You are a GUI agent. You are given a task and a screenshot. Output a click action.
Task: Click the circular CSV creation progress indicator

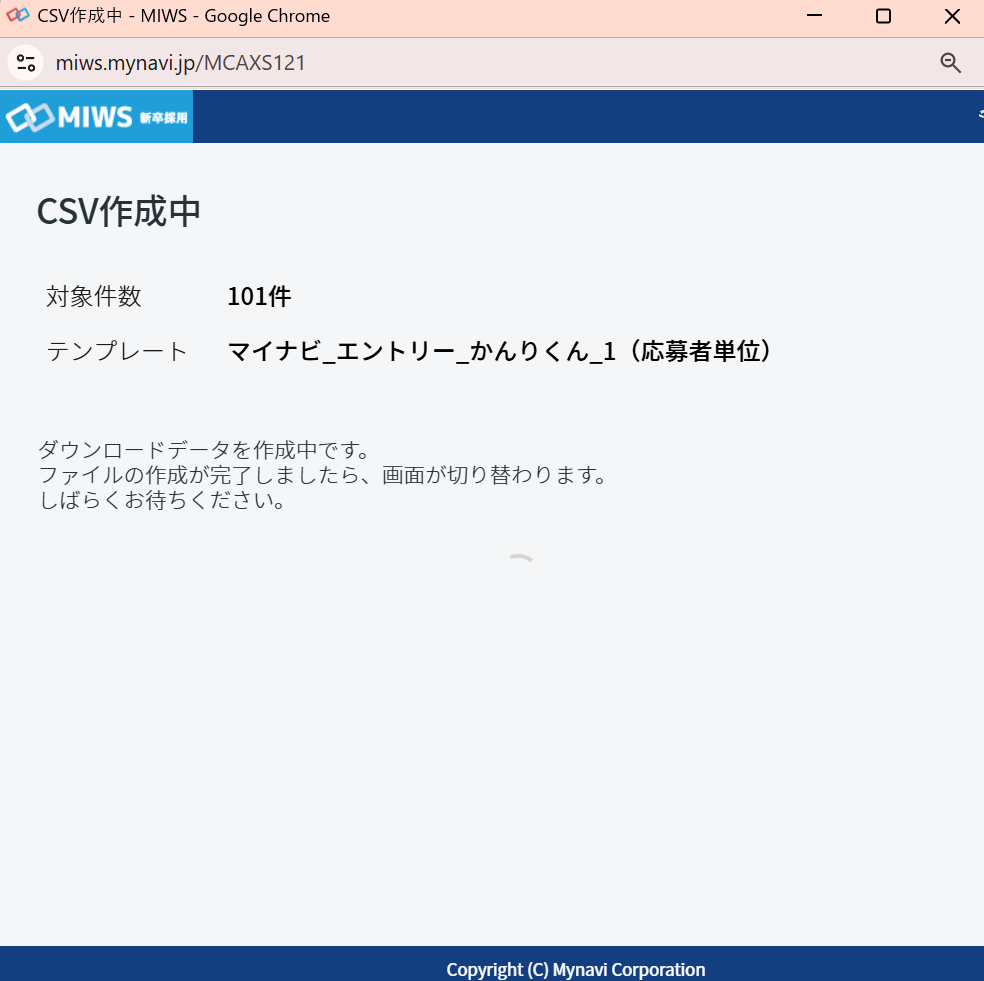(520, 558)
